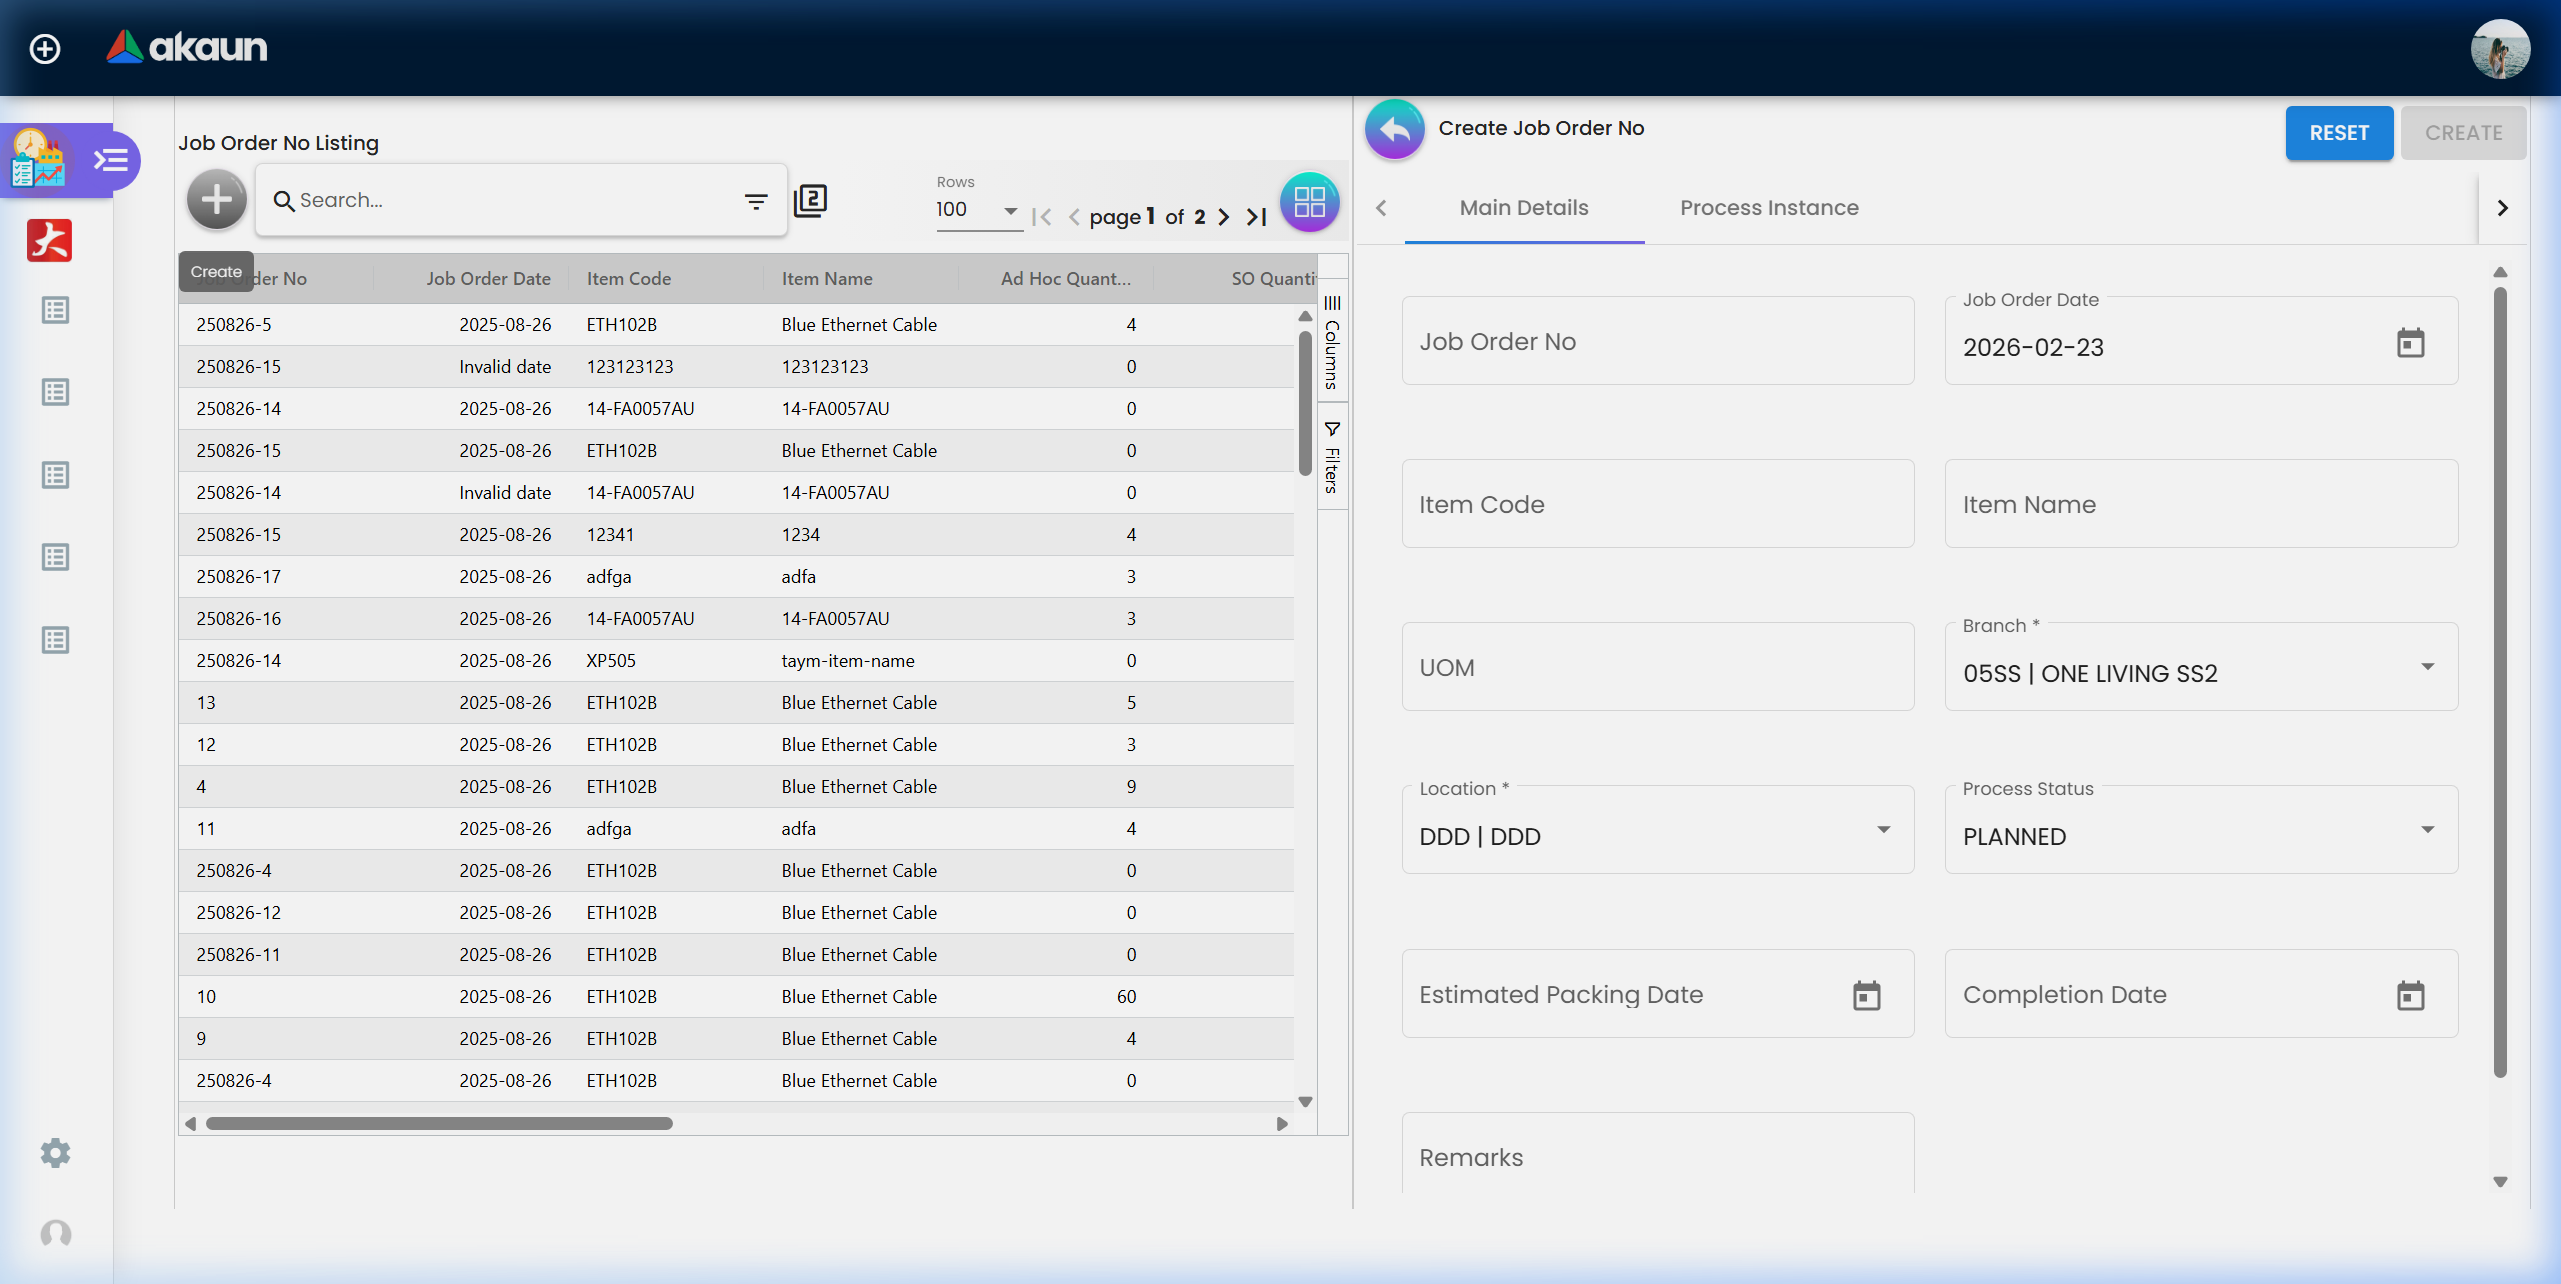
Task: Open the Job Order Date calendar picker
Action: click(2412, 343)
